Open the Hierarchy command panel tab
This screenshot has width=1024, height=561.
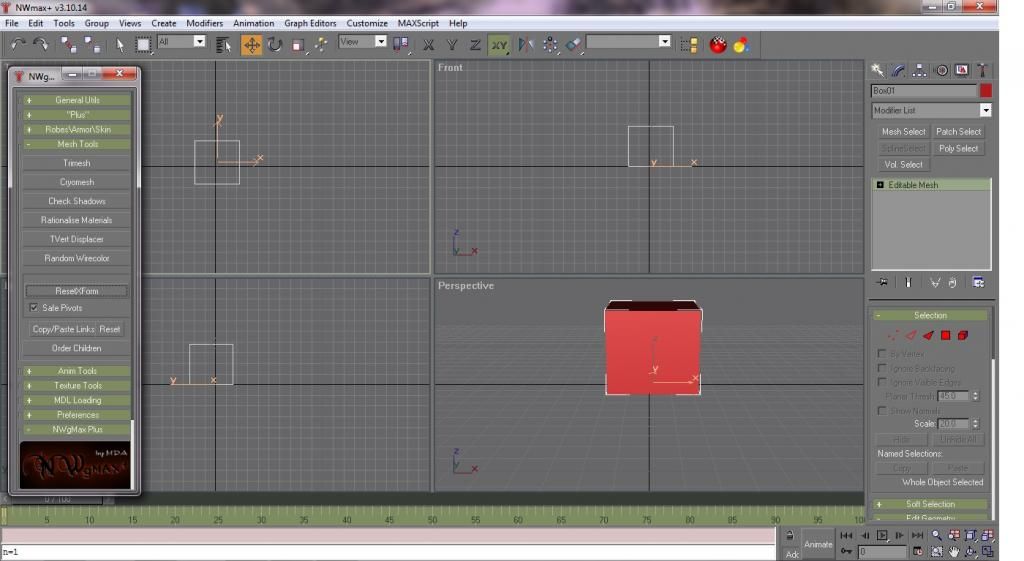919,71
